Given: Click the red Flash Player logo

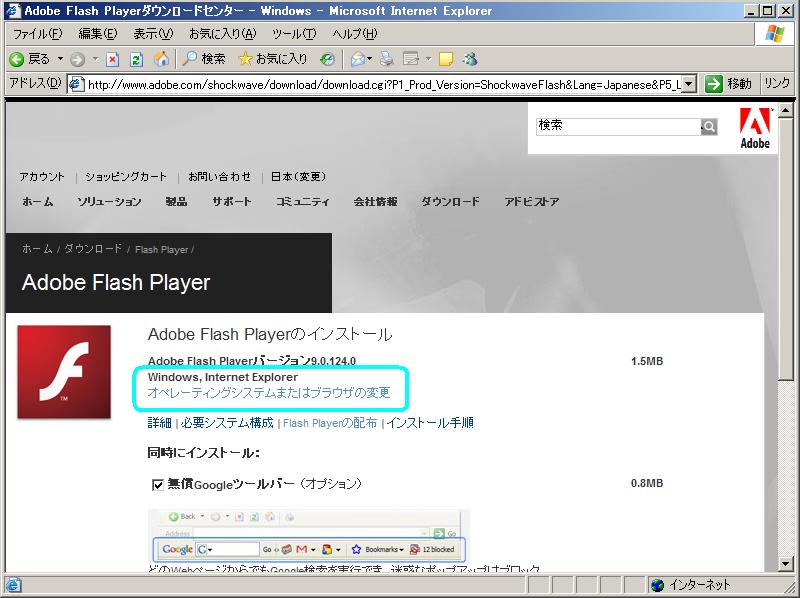Looking at the screenshot, I should pos(64,372).
